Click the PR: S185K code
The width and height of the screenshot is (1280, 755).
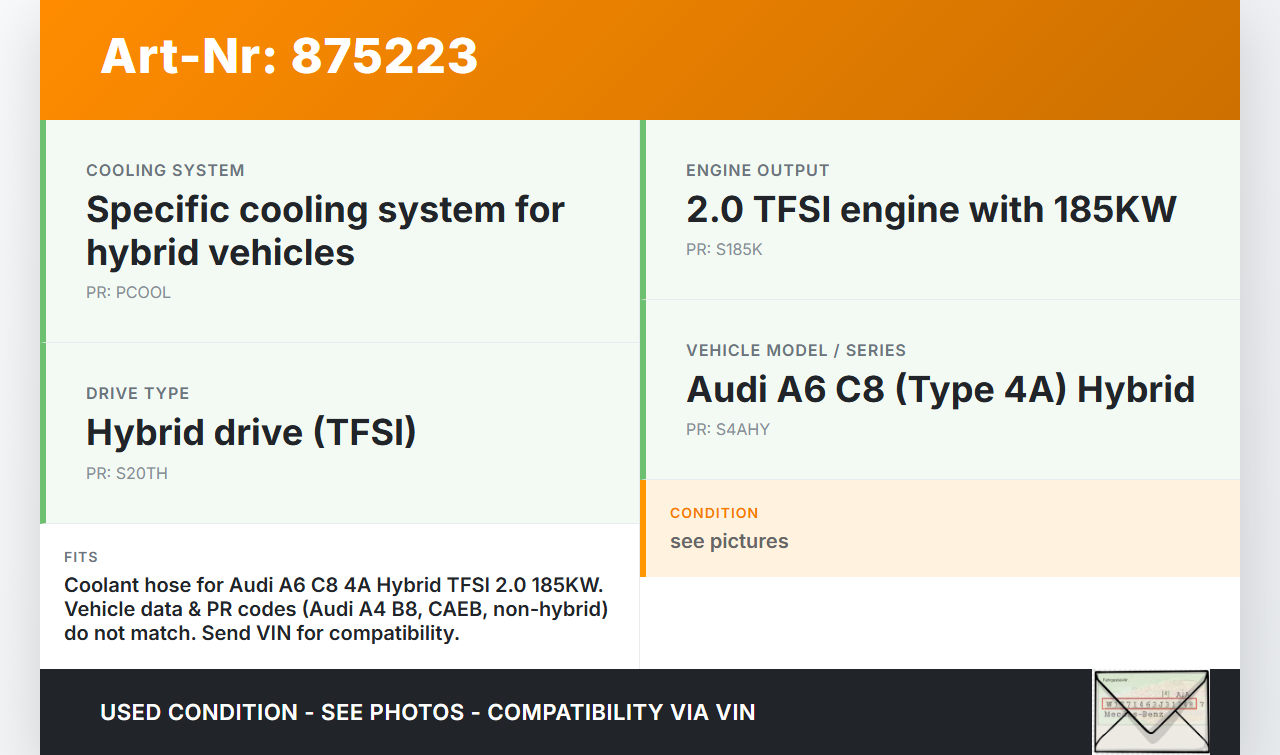click(x=724, y=249)
